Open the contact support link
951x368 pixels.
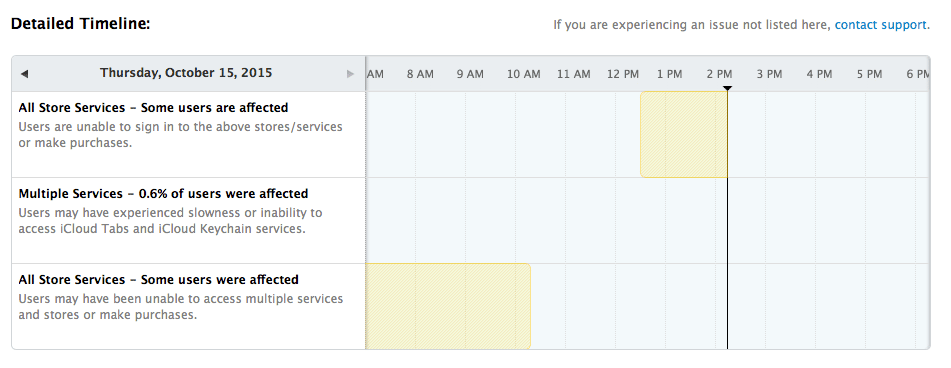tap(880, 25)
